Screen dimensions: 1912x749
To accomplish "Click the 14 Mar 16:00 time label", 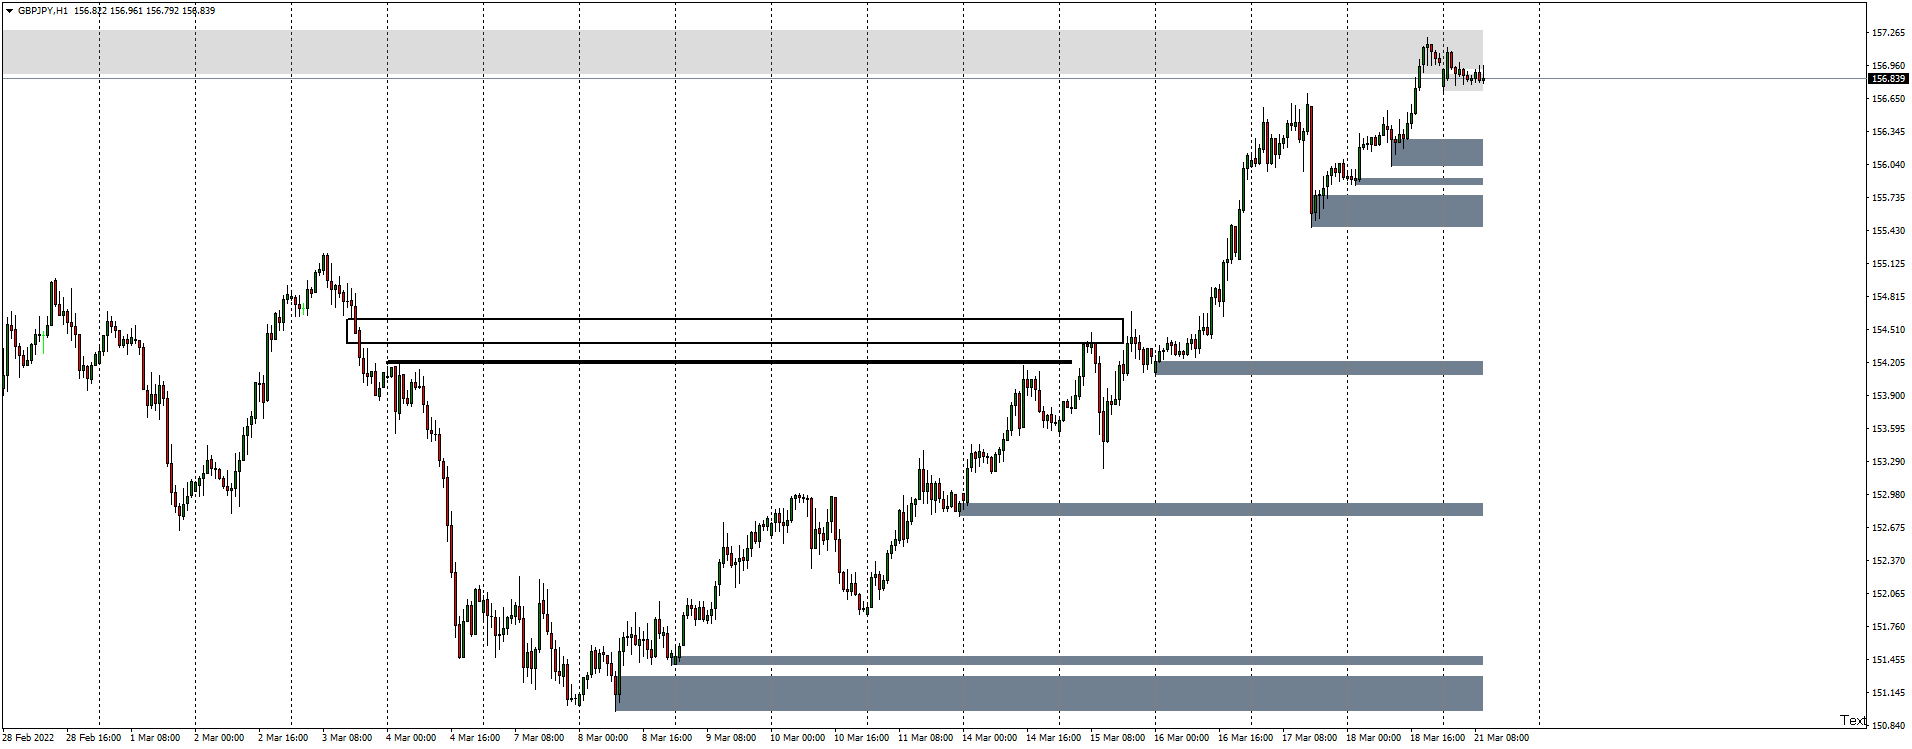I will (x=1054, y=738).
